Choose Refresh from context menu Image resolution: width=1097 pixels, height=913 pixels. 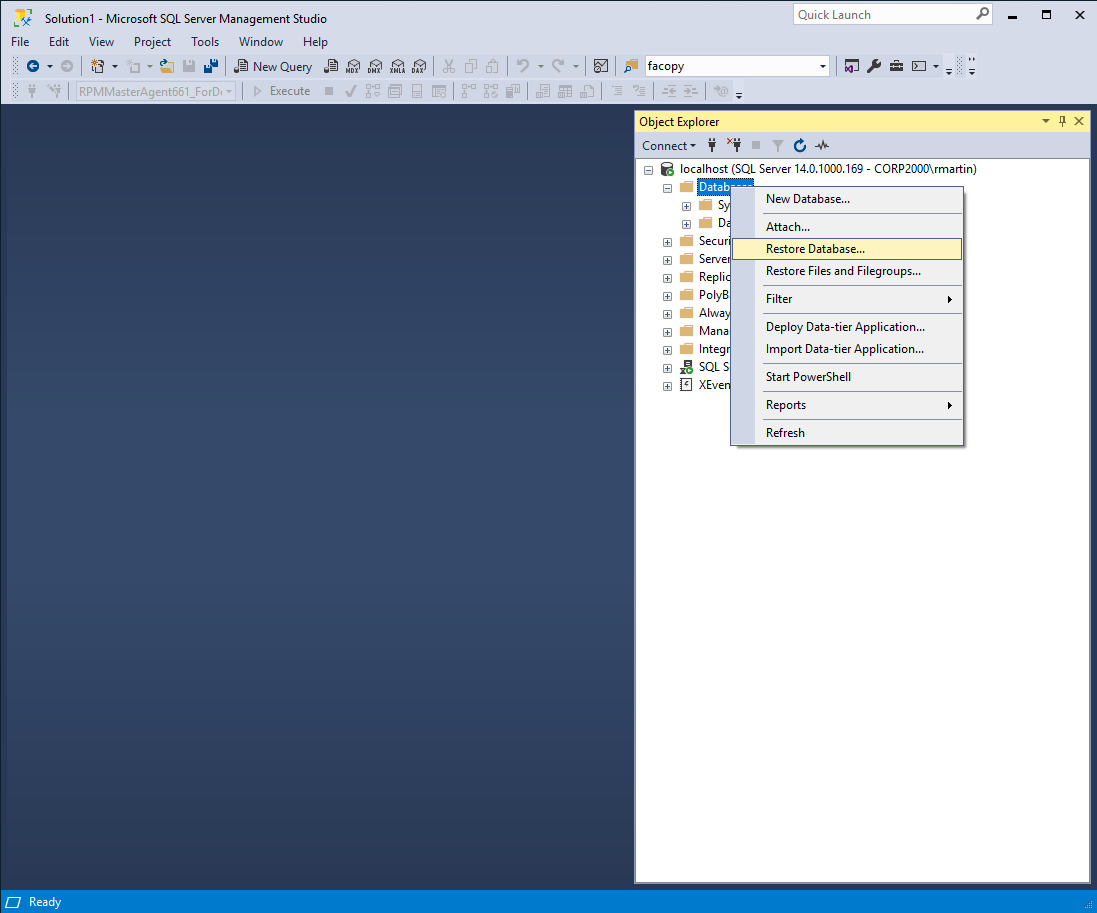(847, 432)
